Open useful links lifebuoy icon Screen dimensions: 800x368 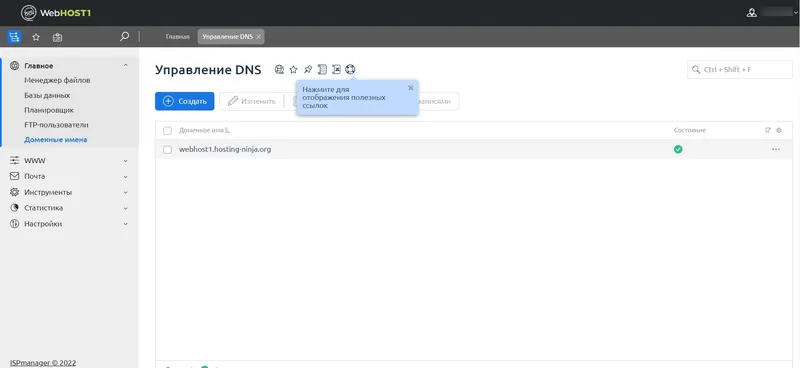pos(350,69)
